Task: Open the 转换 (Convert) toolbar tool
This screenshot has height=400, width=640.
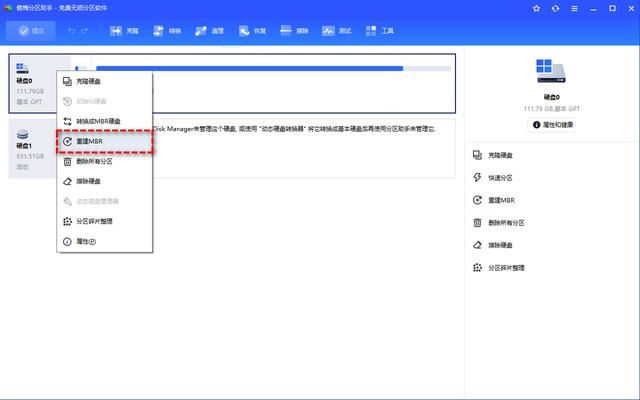Action: tap(166, 31)
